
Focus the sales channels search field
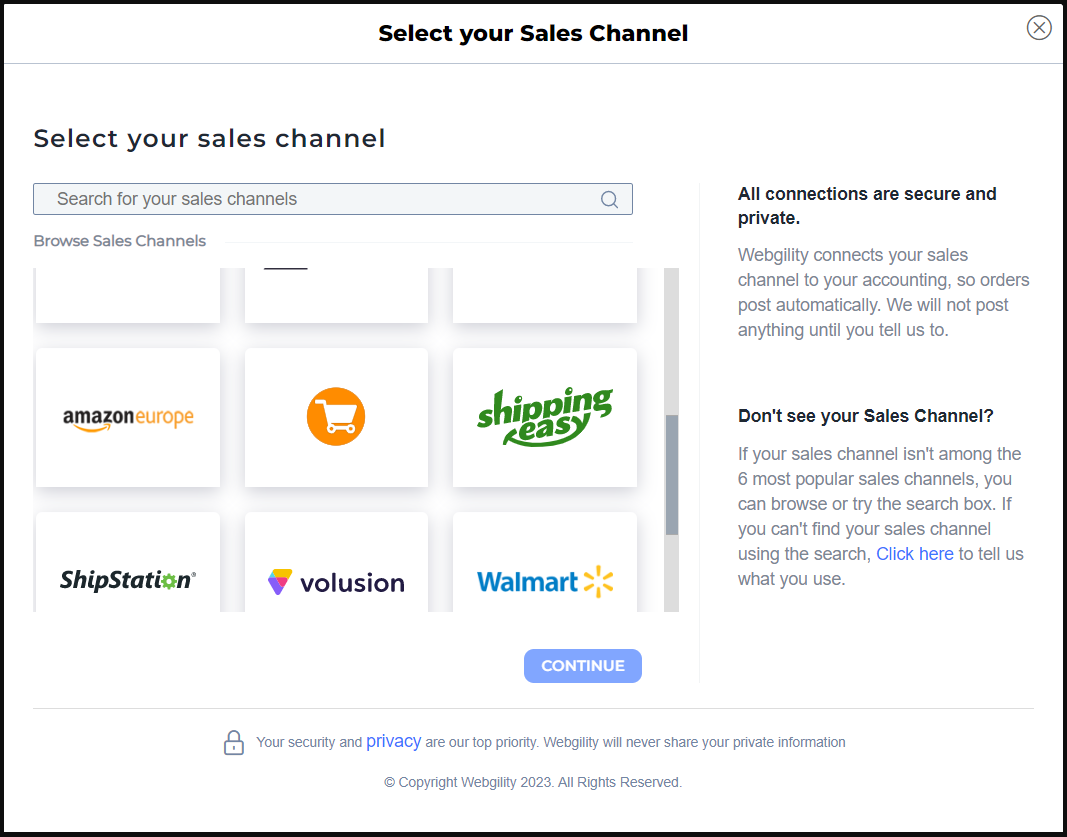coord(320,199)
